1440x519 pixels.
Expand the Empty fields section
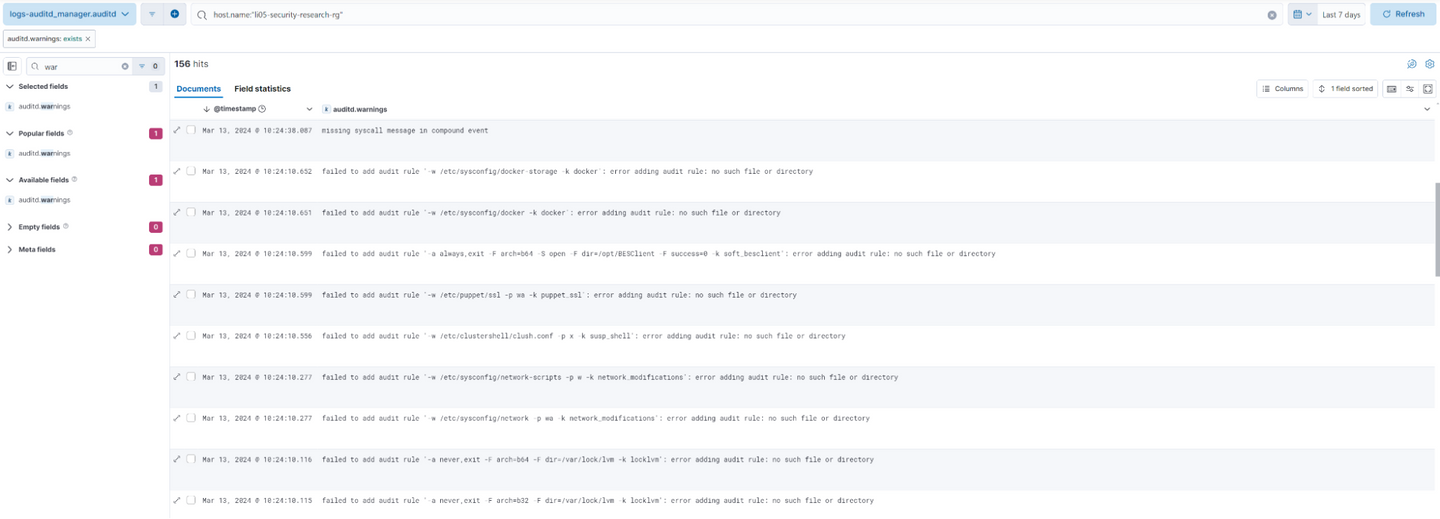pos(10,227)
